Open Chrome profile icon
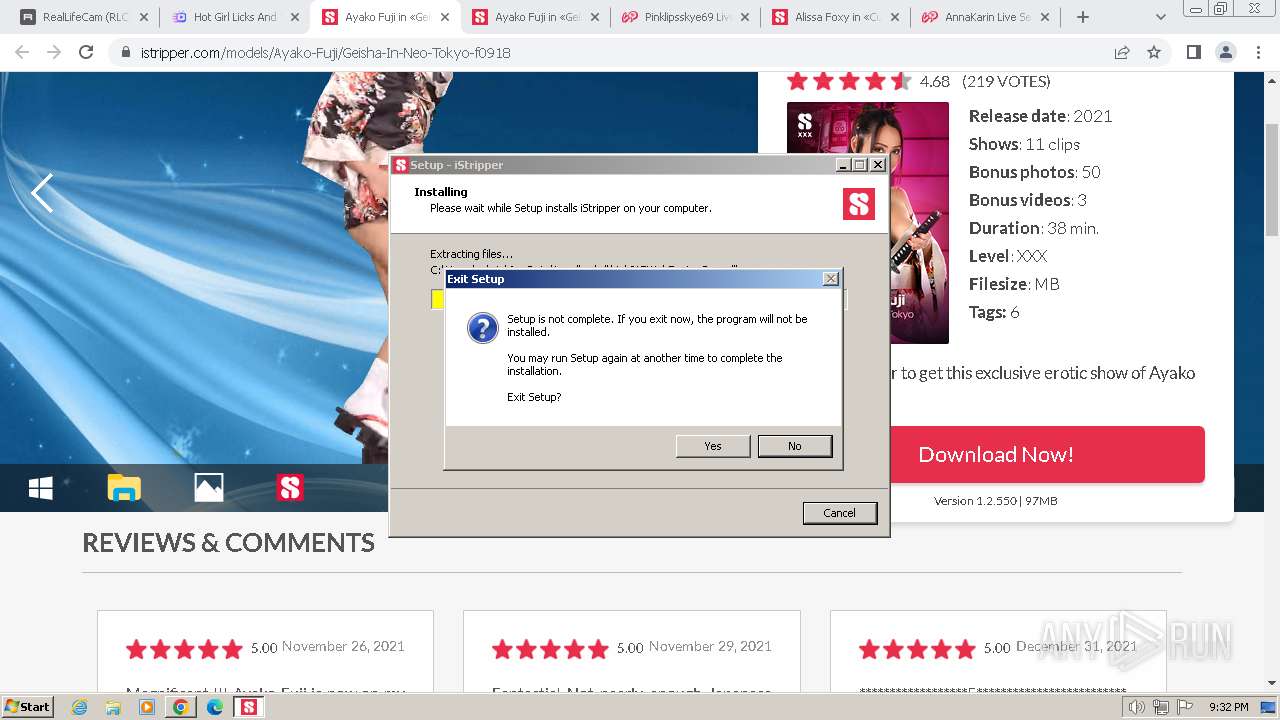 coord(1225,52)
